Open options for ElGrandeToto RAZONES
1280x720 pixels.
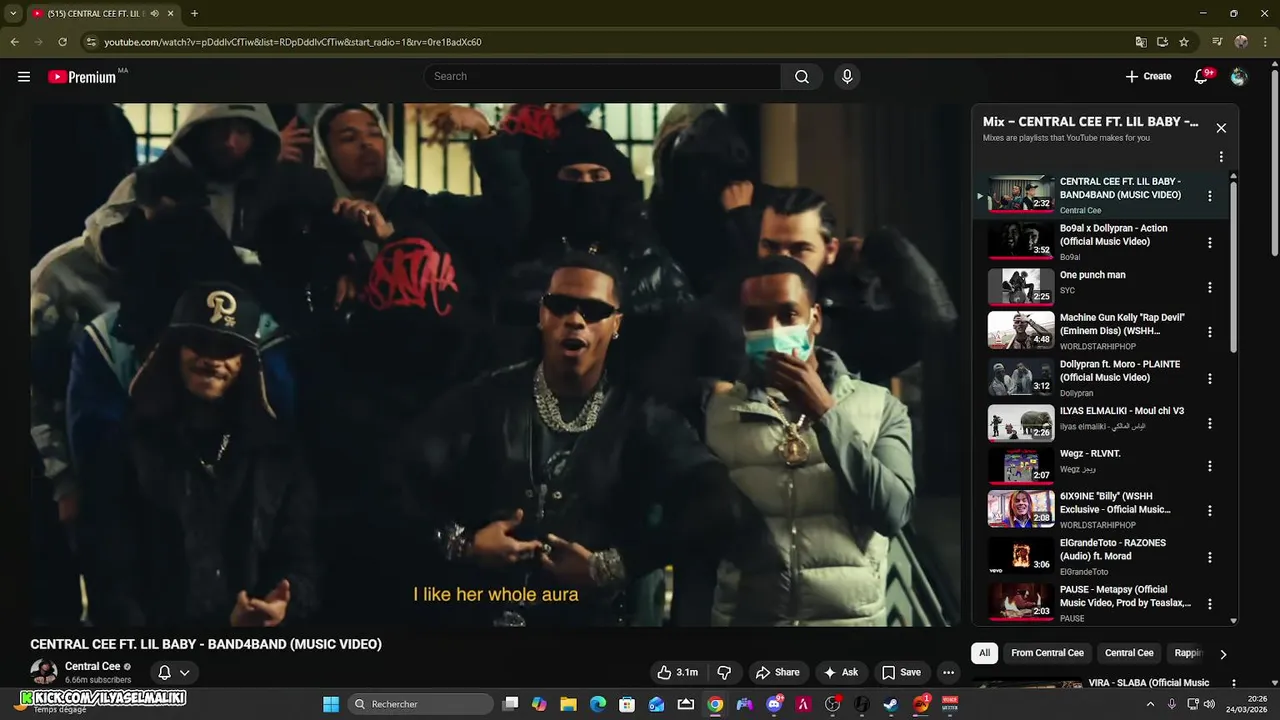point(1210,557)
